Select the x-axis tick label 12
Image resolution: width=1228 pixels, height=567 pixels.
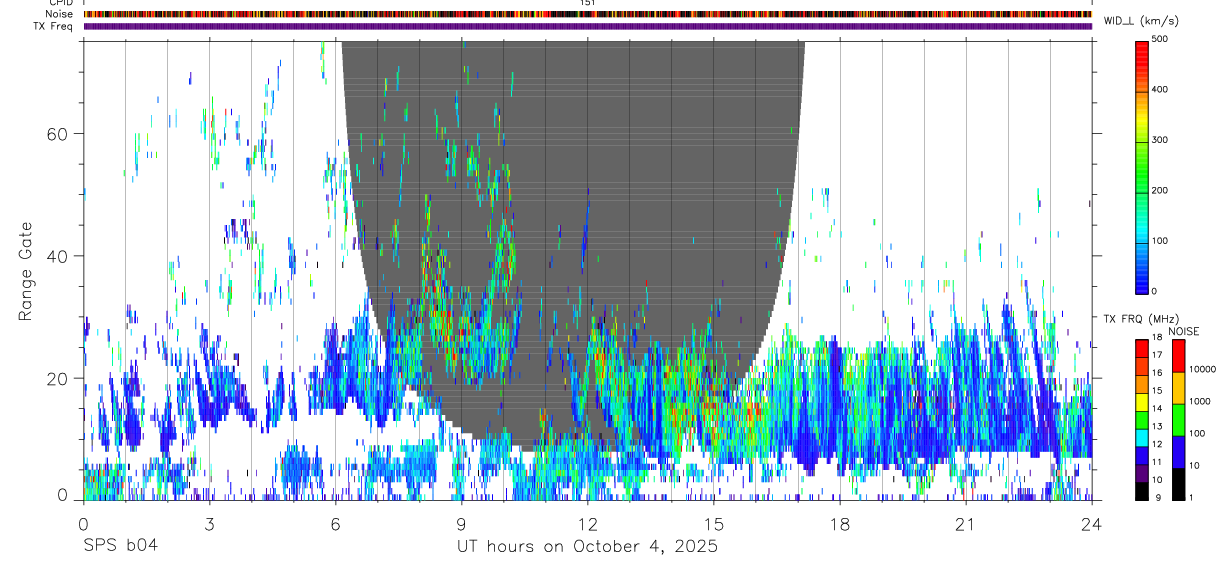(x=587, y=523)
